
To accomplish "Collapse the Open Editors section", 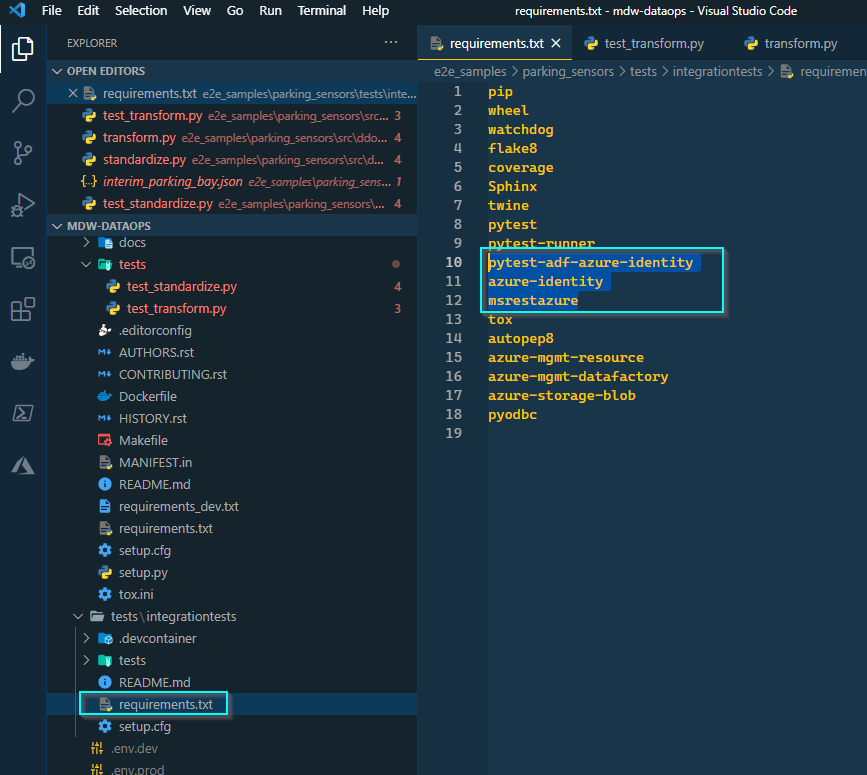I will (x=57, y=70).
